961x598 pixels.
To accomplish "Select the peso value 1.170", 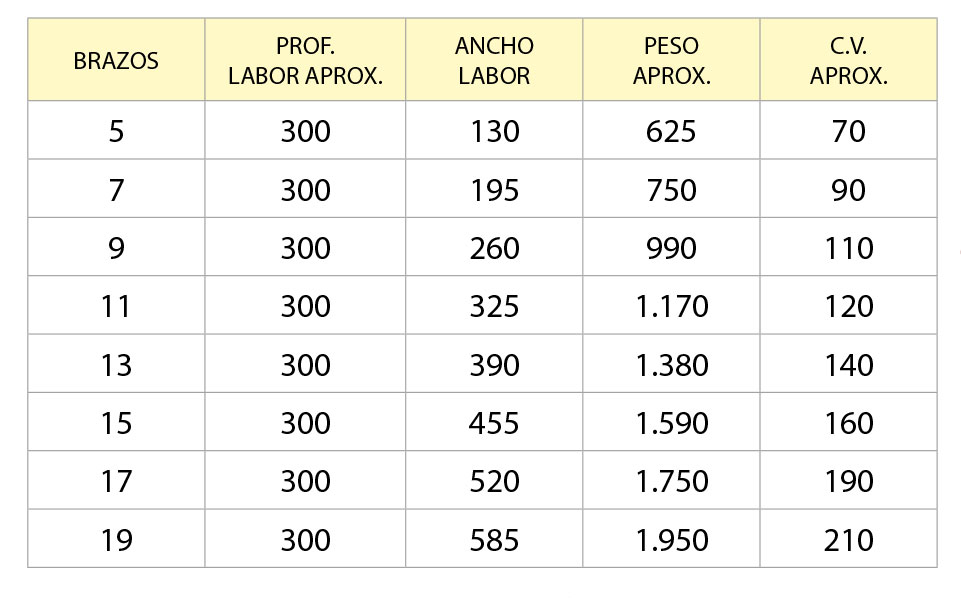I will pyautogui.click(x=672, y=306).
